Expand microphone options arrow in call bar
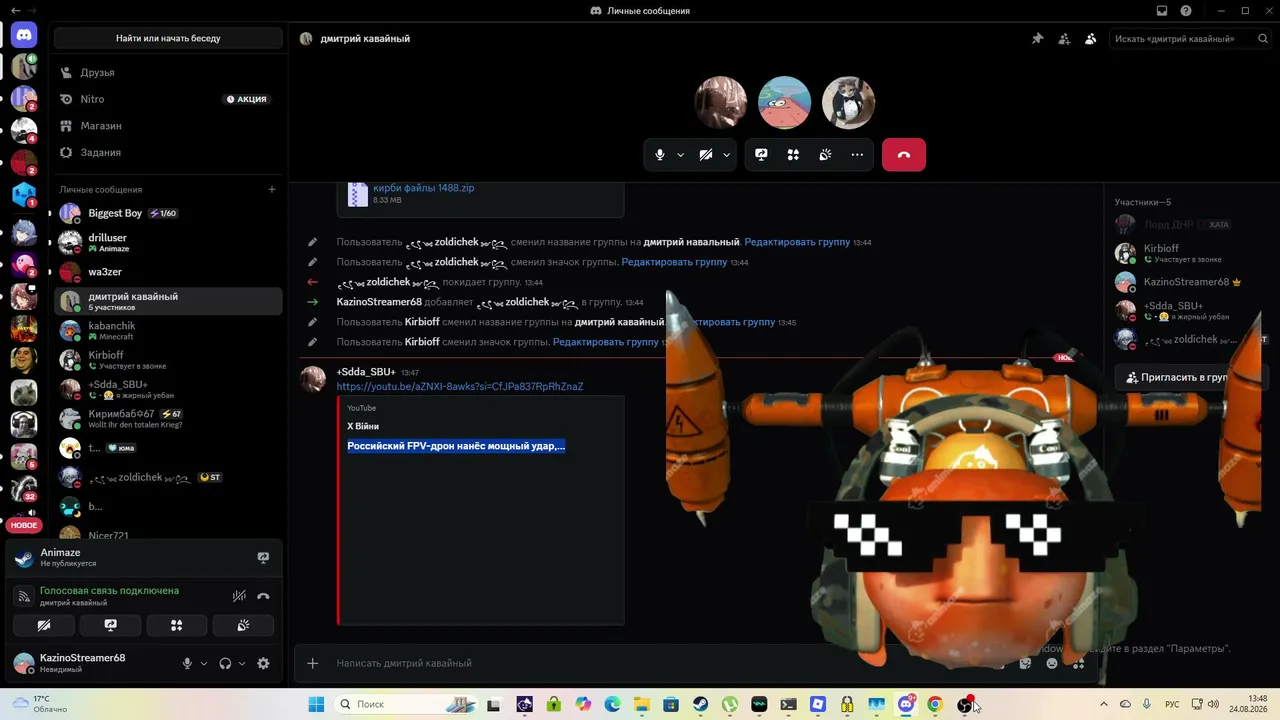 (681, 155)
